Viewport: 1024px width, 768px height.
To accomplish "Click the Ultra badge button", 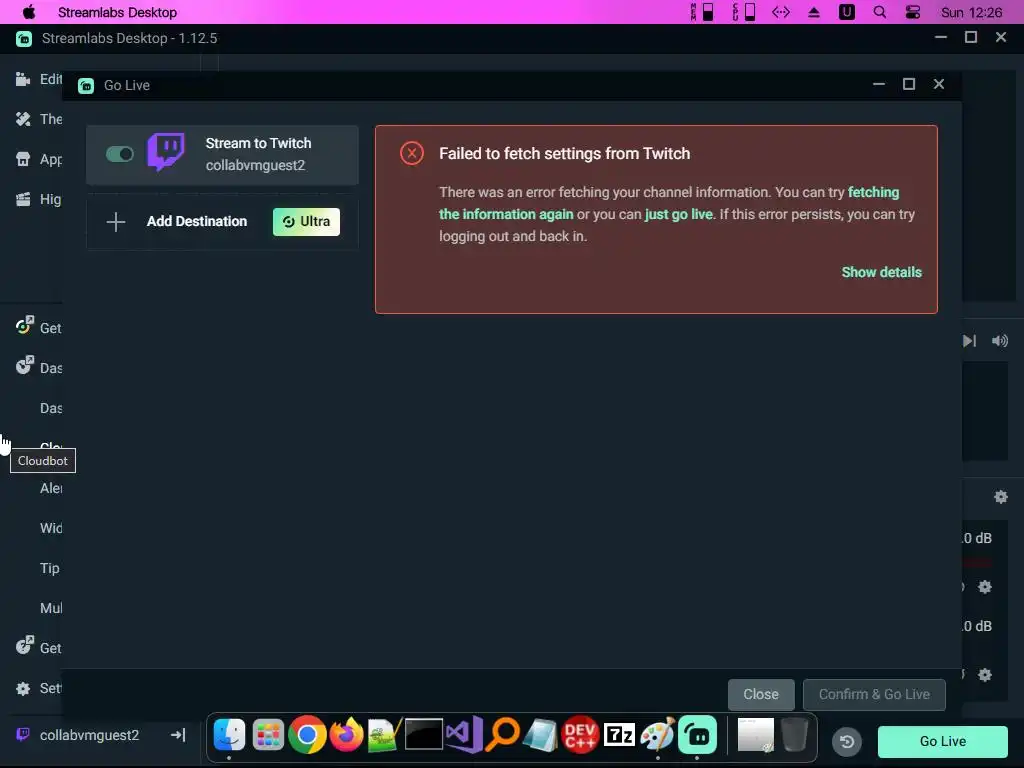I will (x=306, y=221).
